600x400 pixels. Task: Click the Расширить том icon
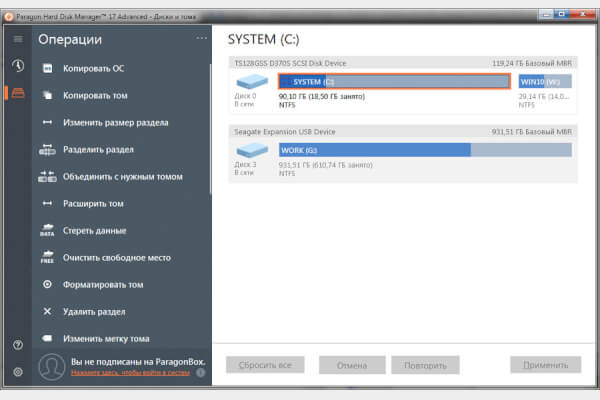click(47, 204)
